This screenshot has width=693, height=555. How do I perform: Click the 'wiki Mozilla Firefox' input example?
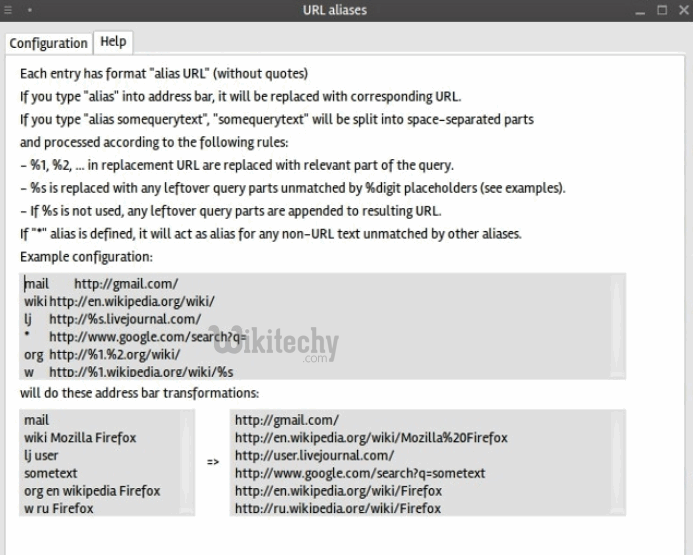[x=80, y=438]
